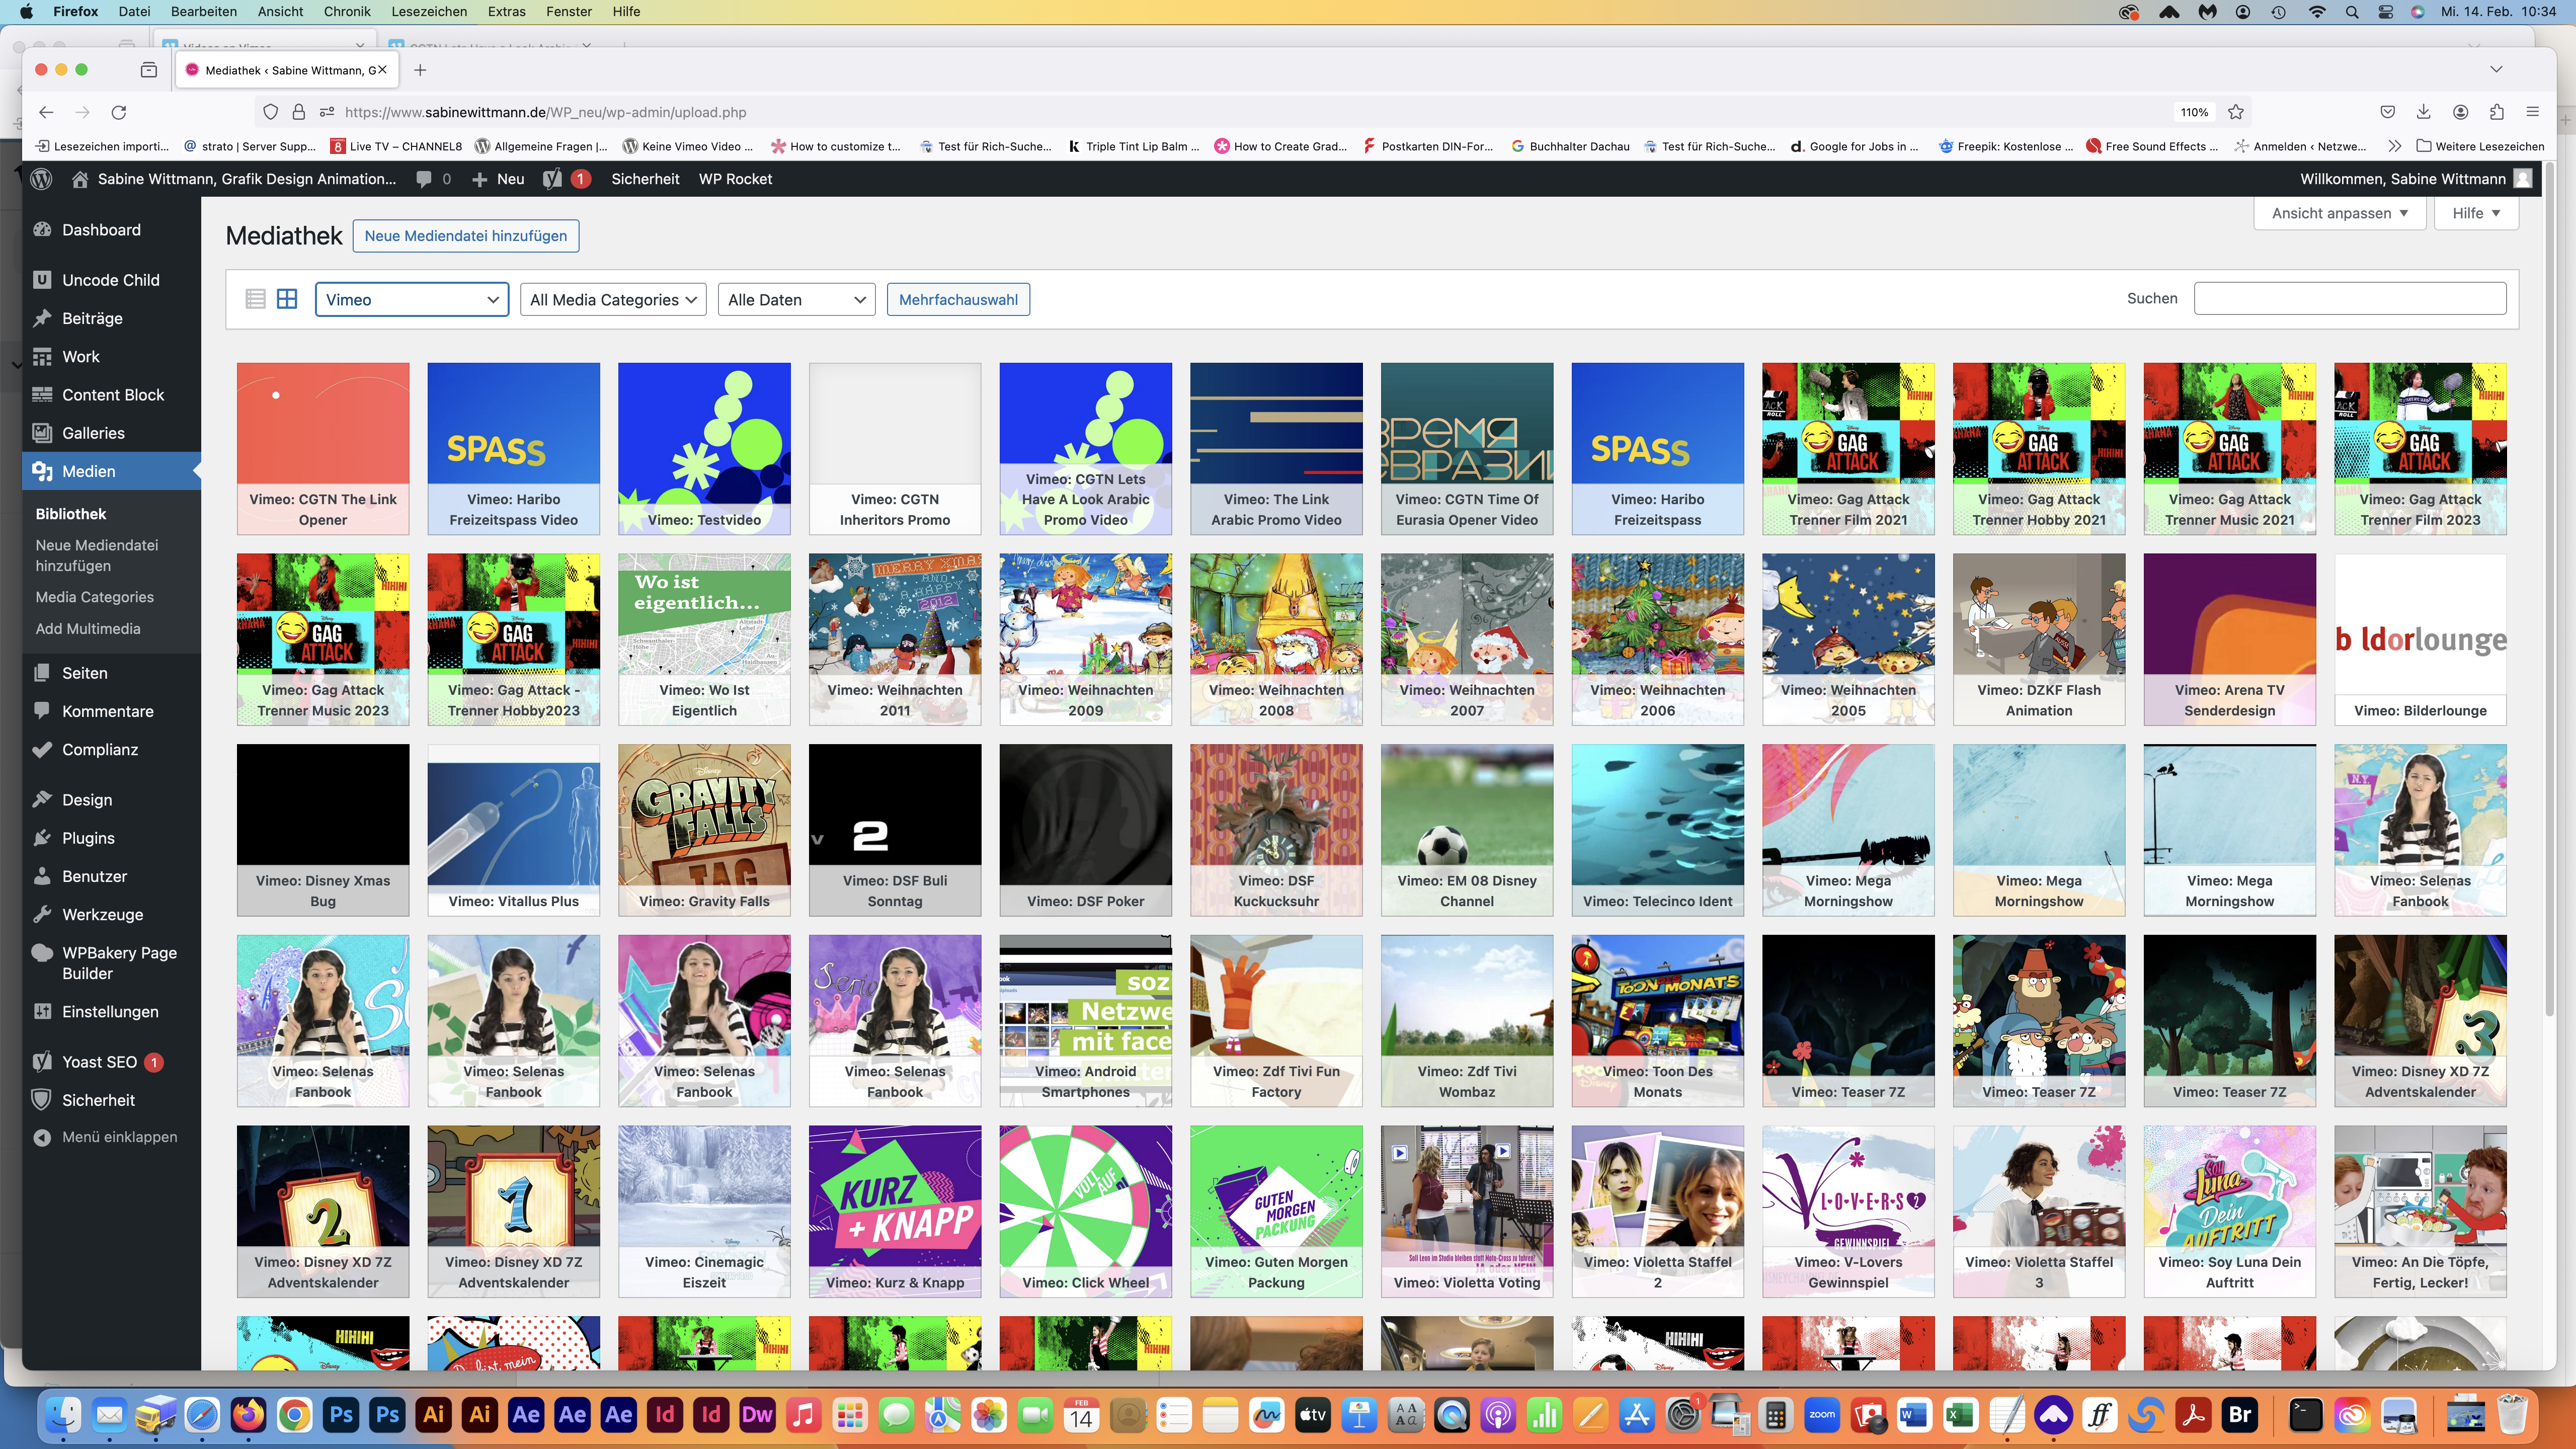Open Vimeo: Toon Des Monats thumbnail

[1657, 1021]
